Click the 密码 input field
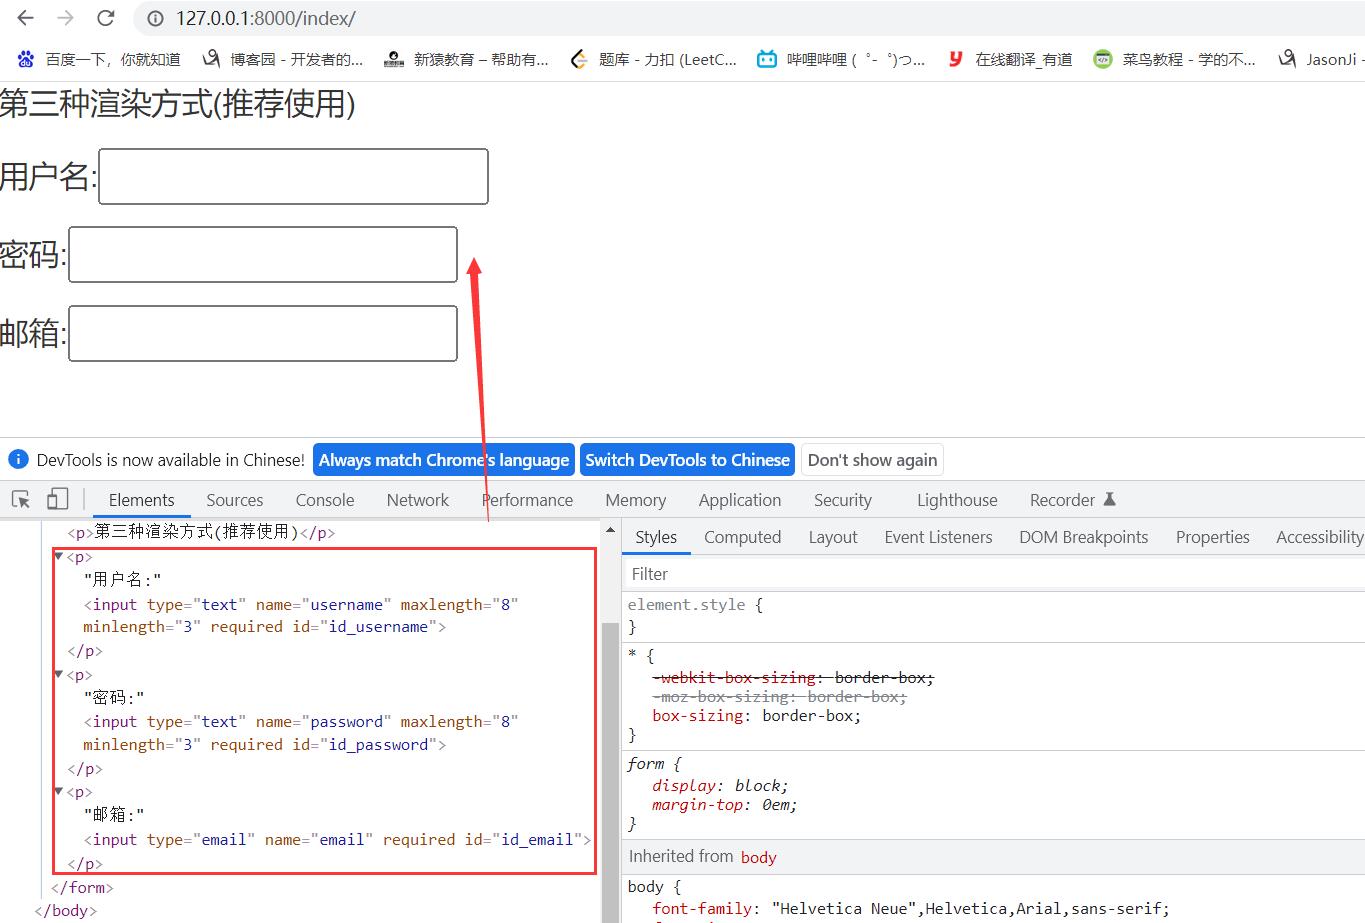The height and width of the screenshot is (923, 1365). click(x=263, y=254)
